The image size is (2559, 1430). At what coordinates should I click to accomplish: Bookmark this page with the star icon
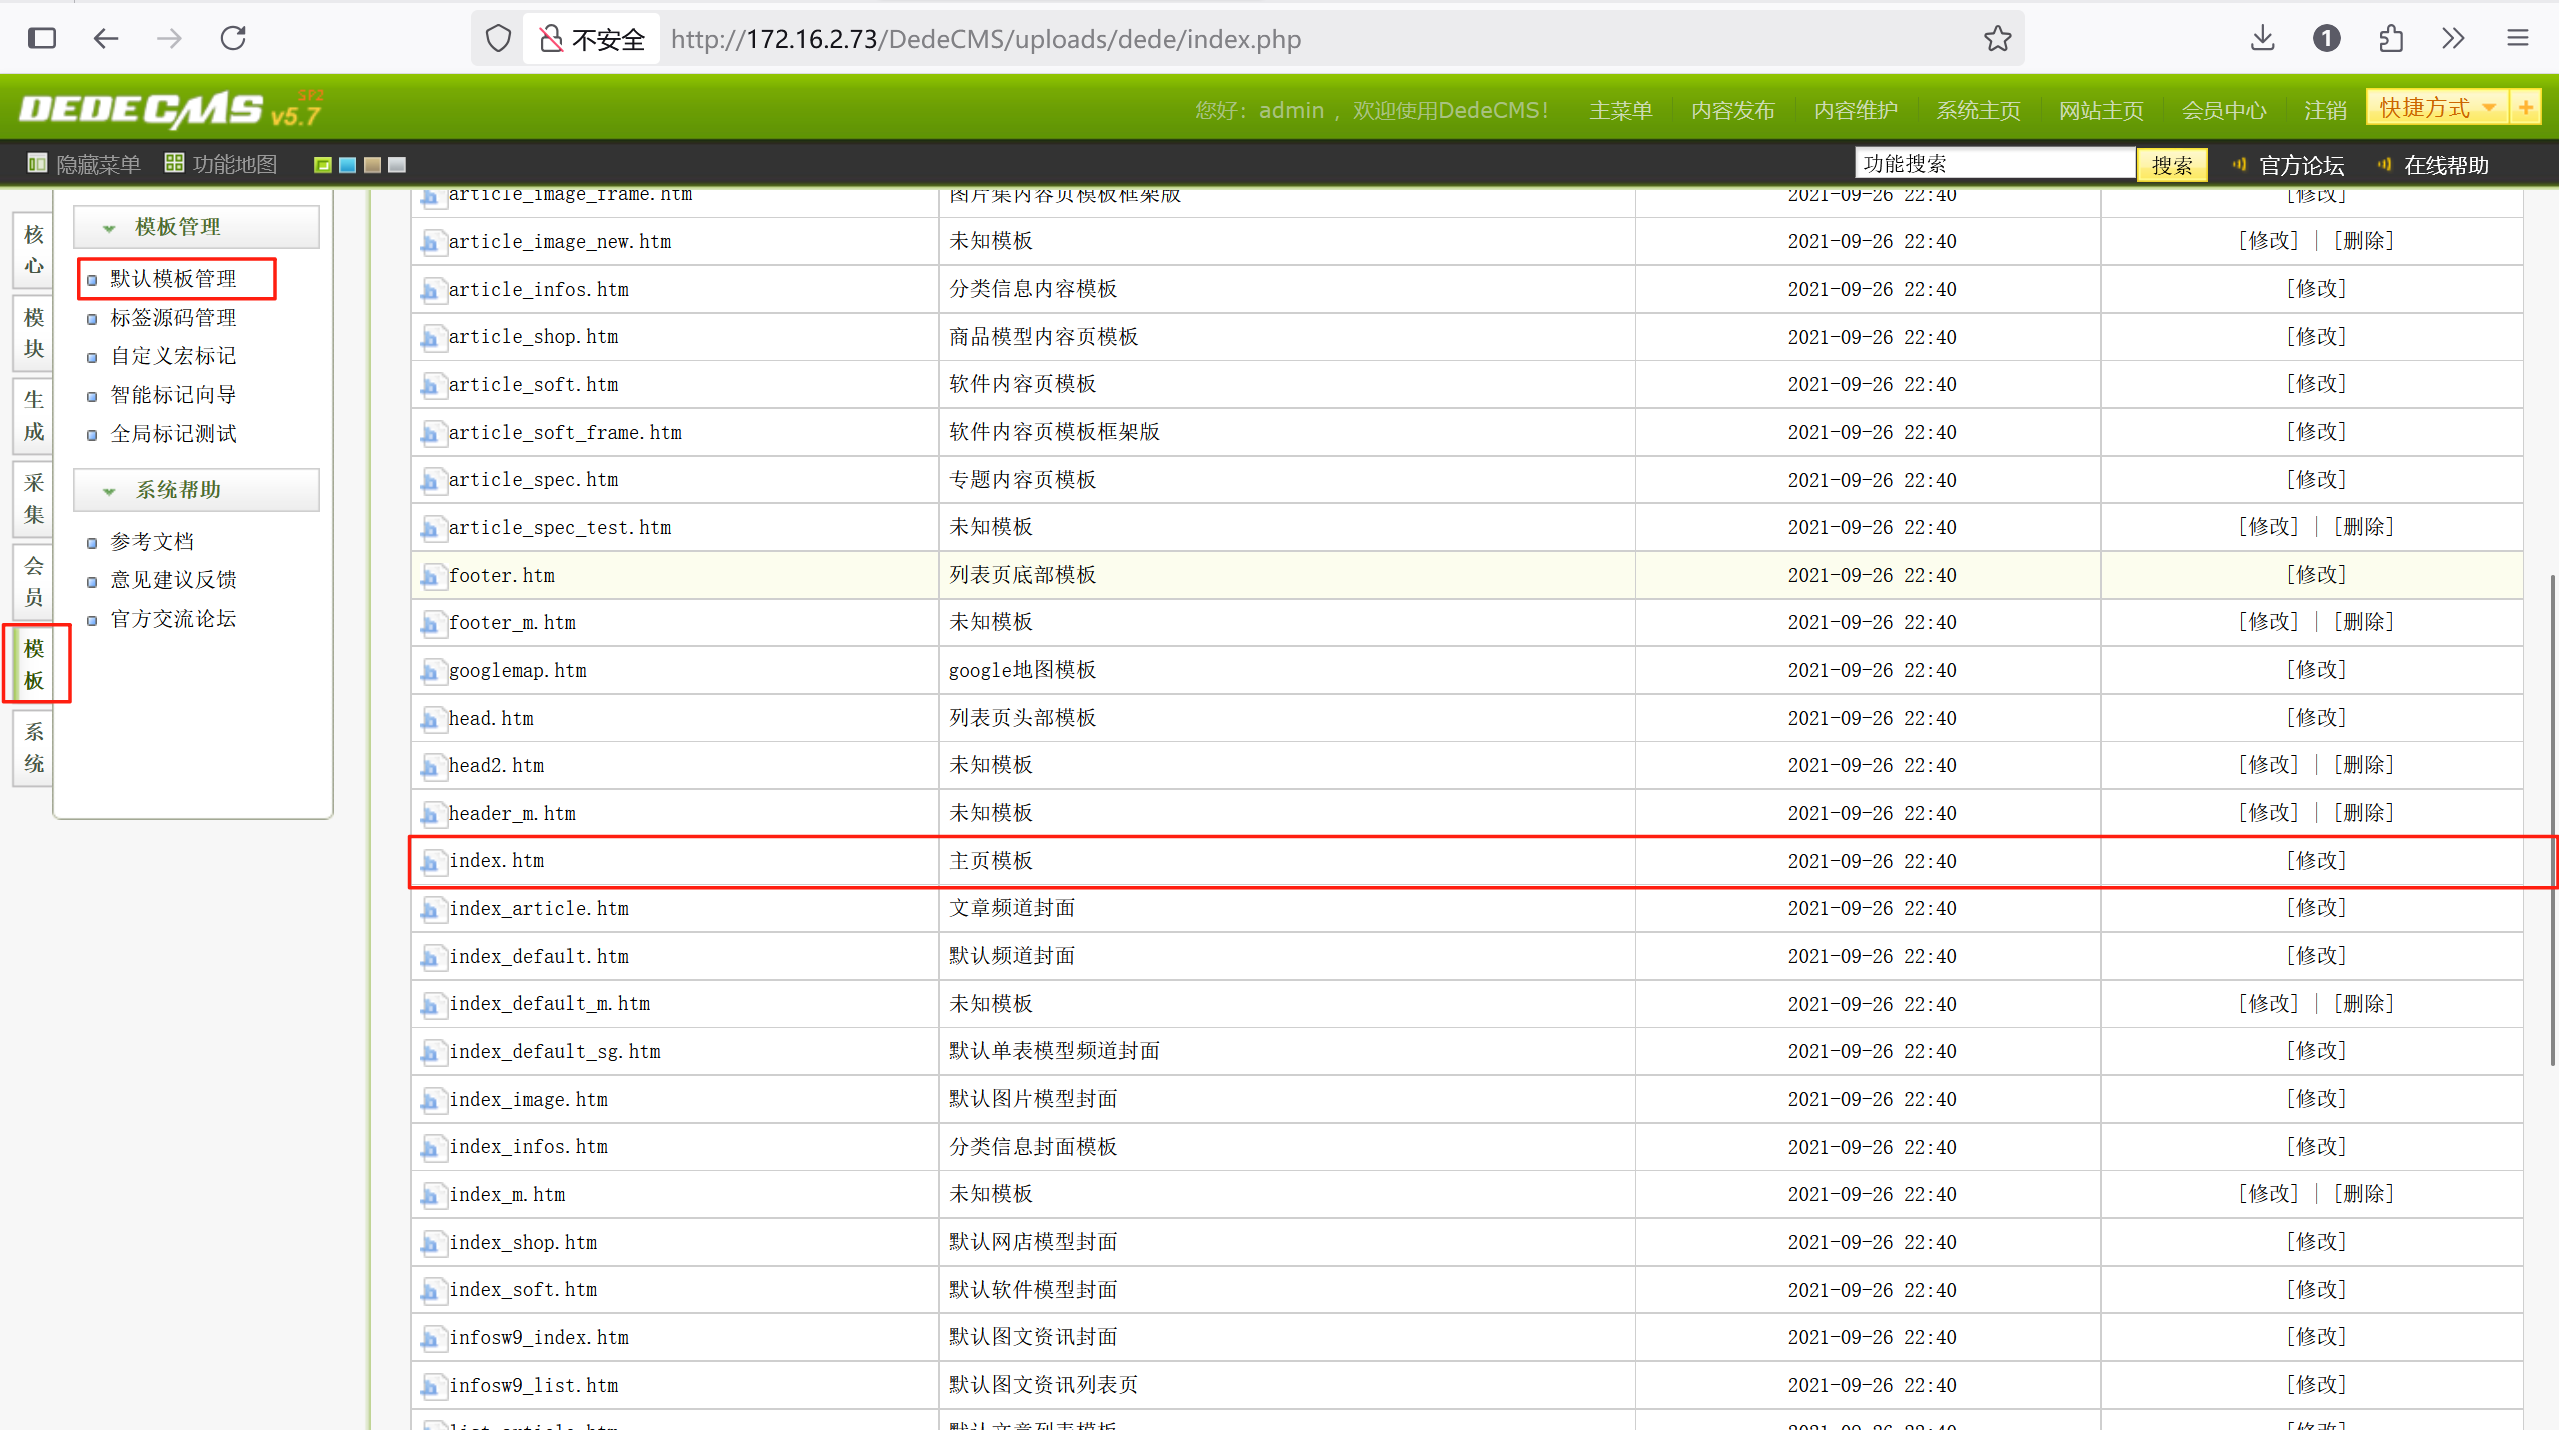point(1997,39)
